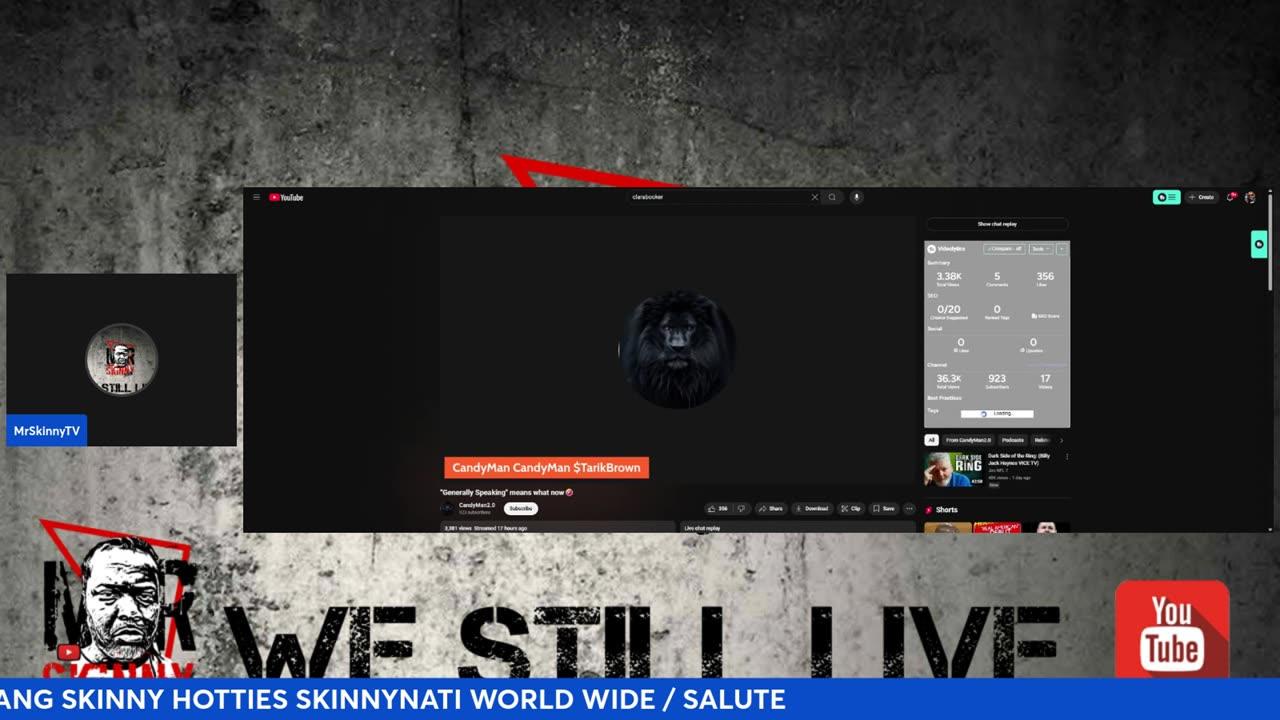
Task: Open Dark Side of the Ring thumbnail
Action: 953,470
